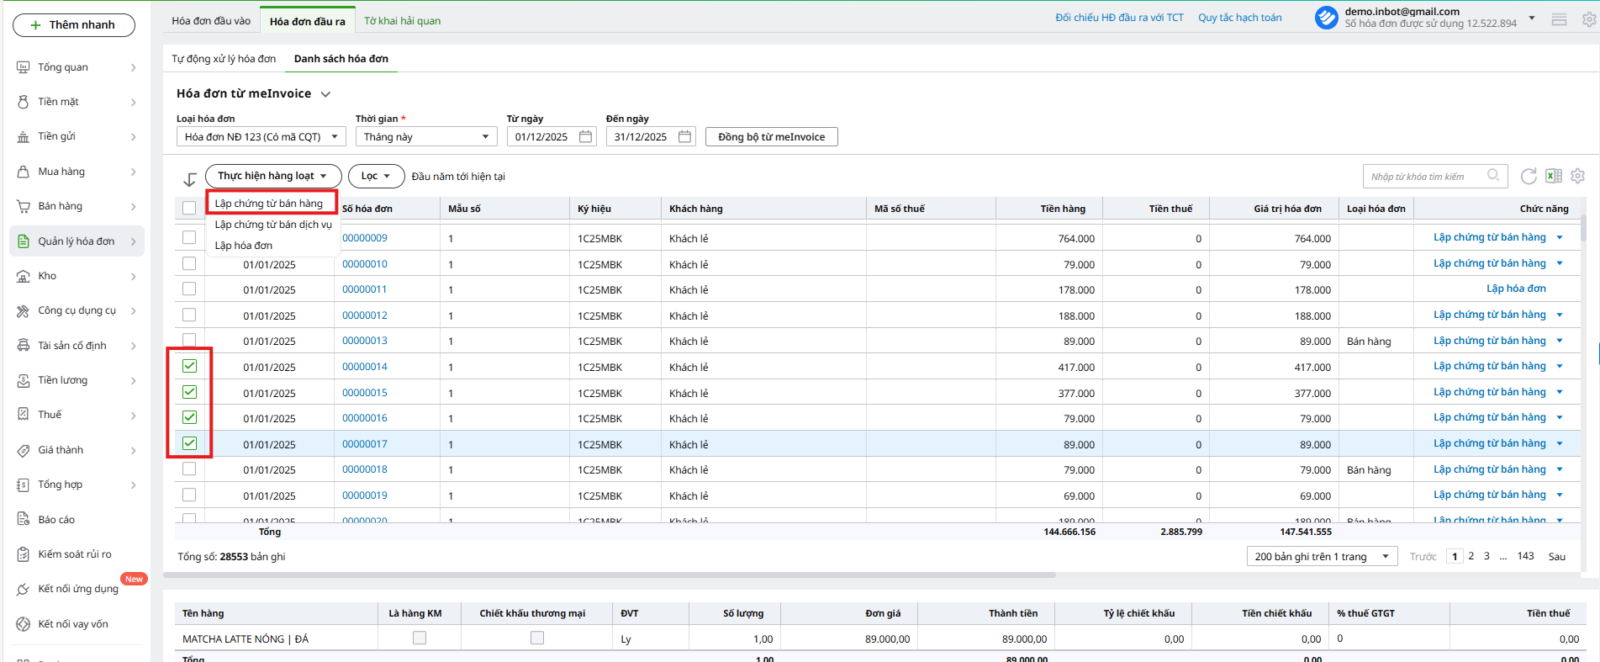Open the 200 bản ghi page size dropdown

(x=1322, y=557)
